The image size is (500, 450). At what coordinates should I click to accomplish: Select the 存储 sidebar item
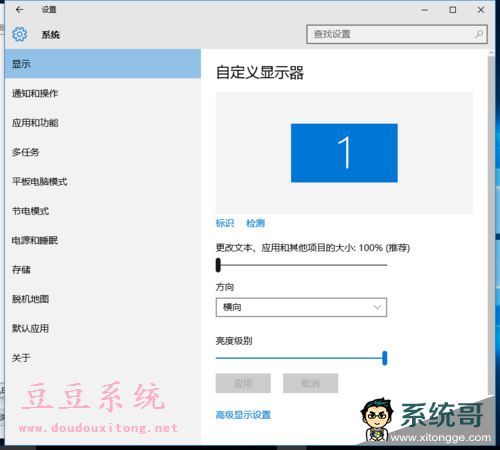(x=103, y=269)
